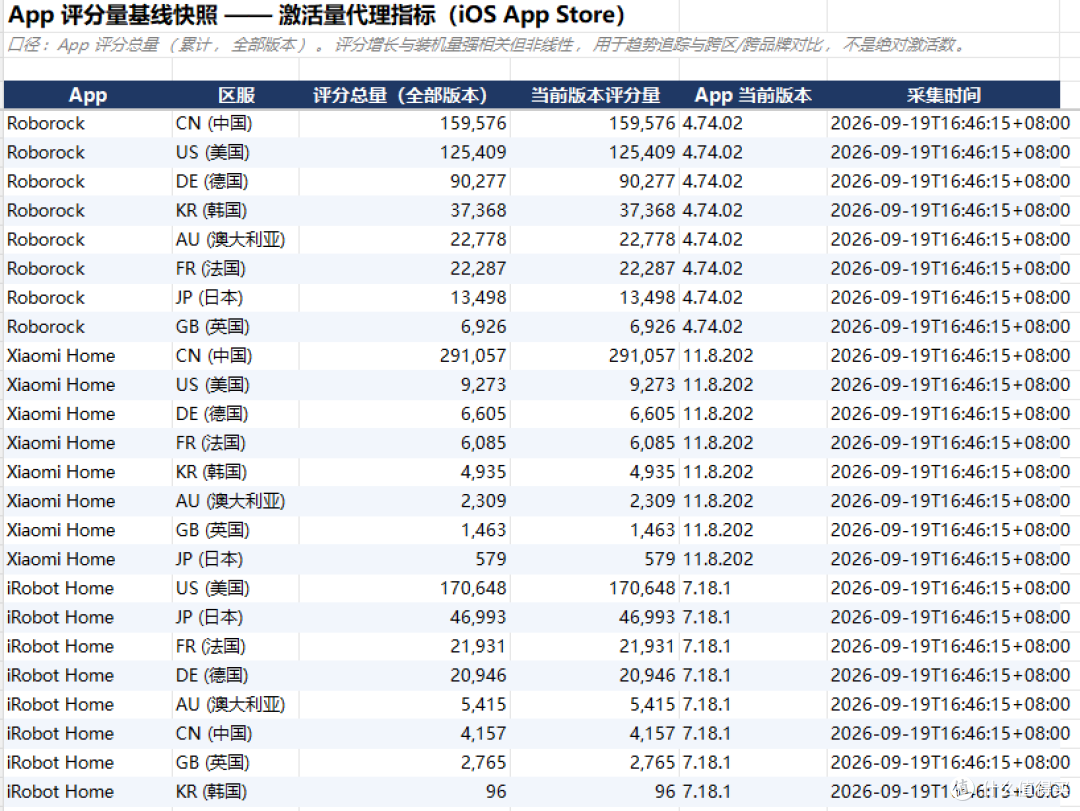Viewport: 1080px width, 811px height.
Task: Select 'CN (中国)' in the iRobot Home row
Action: coord(214,733)
